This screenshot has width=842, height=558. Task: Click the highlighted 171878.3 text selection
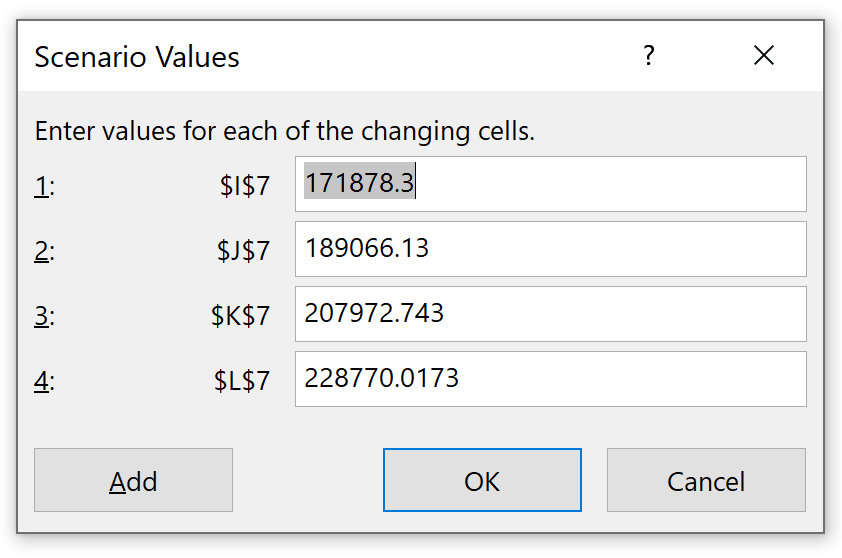[x=359, y=184]
